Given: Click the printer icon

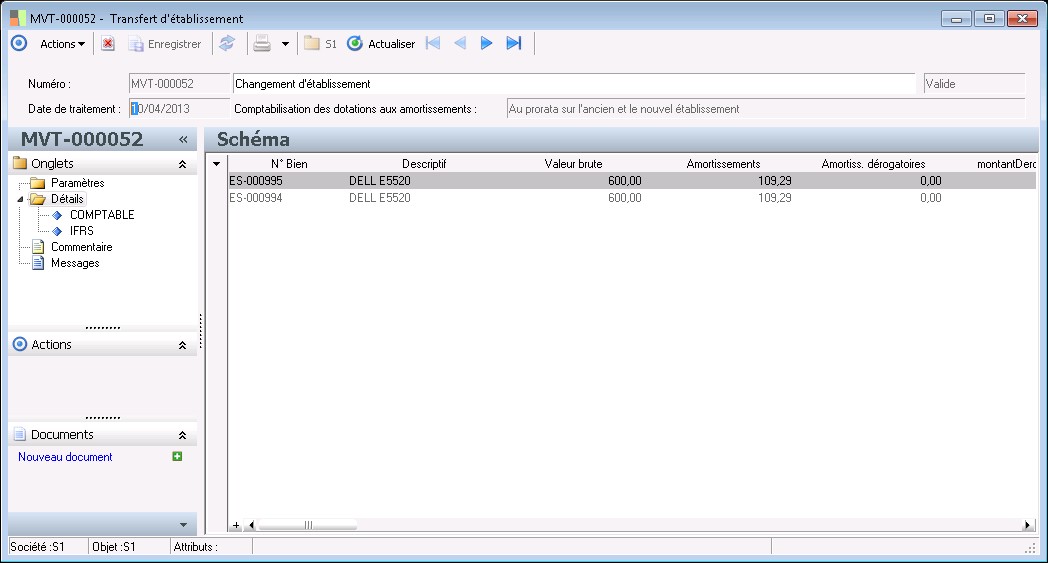Looking at the screenshot, I should click(261, 44).
